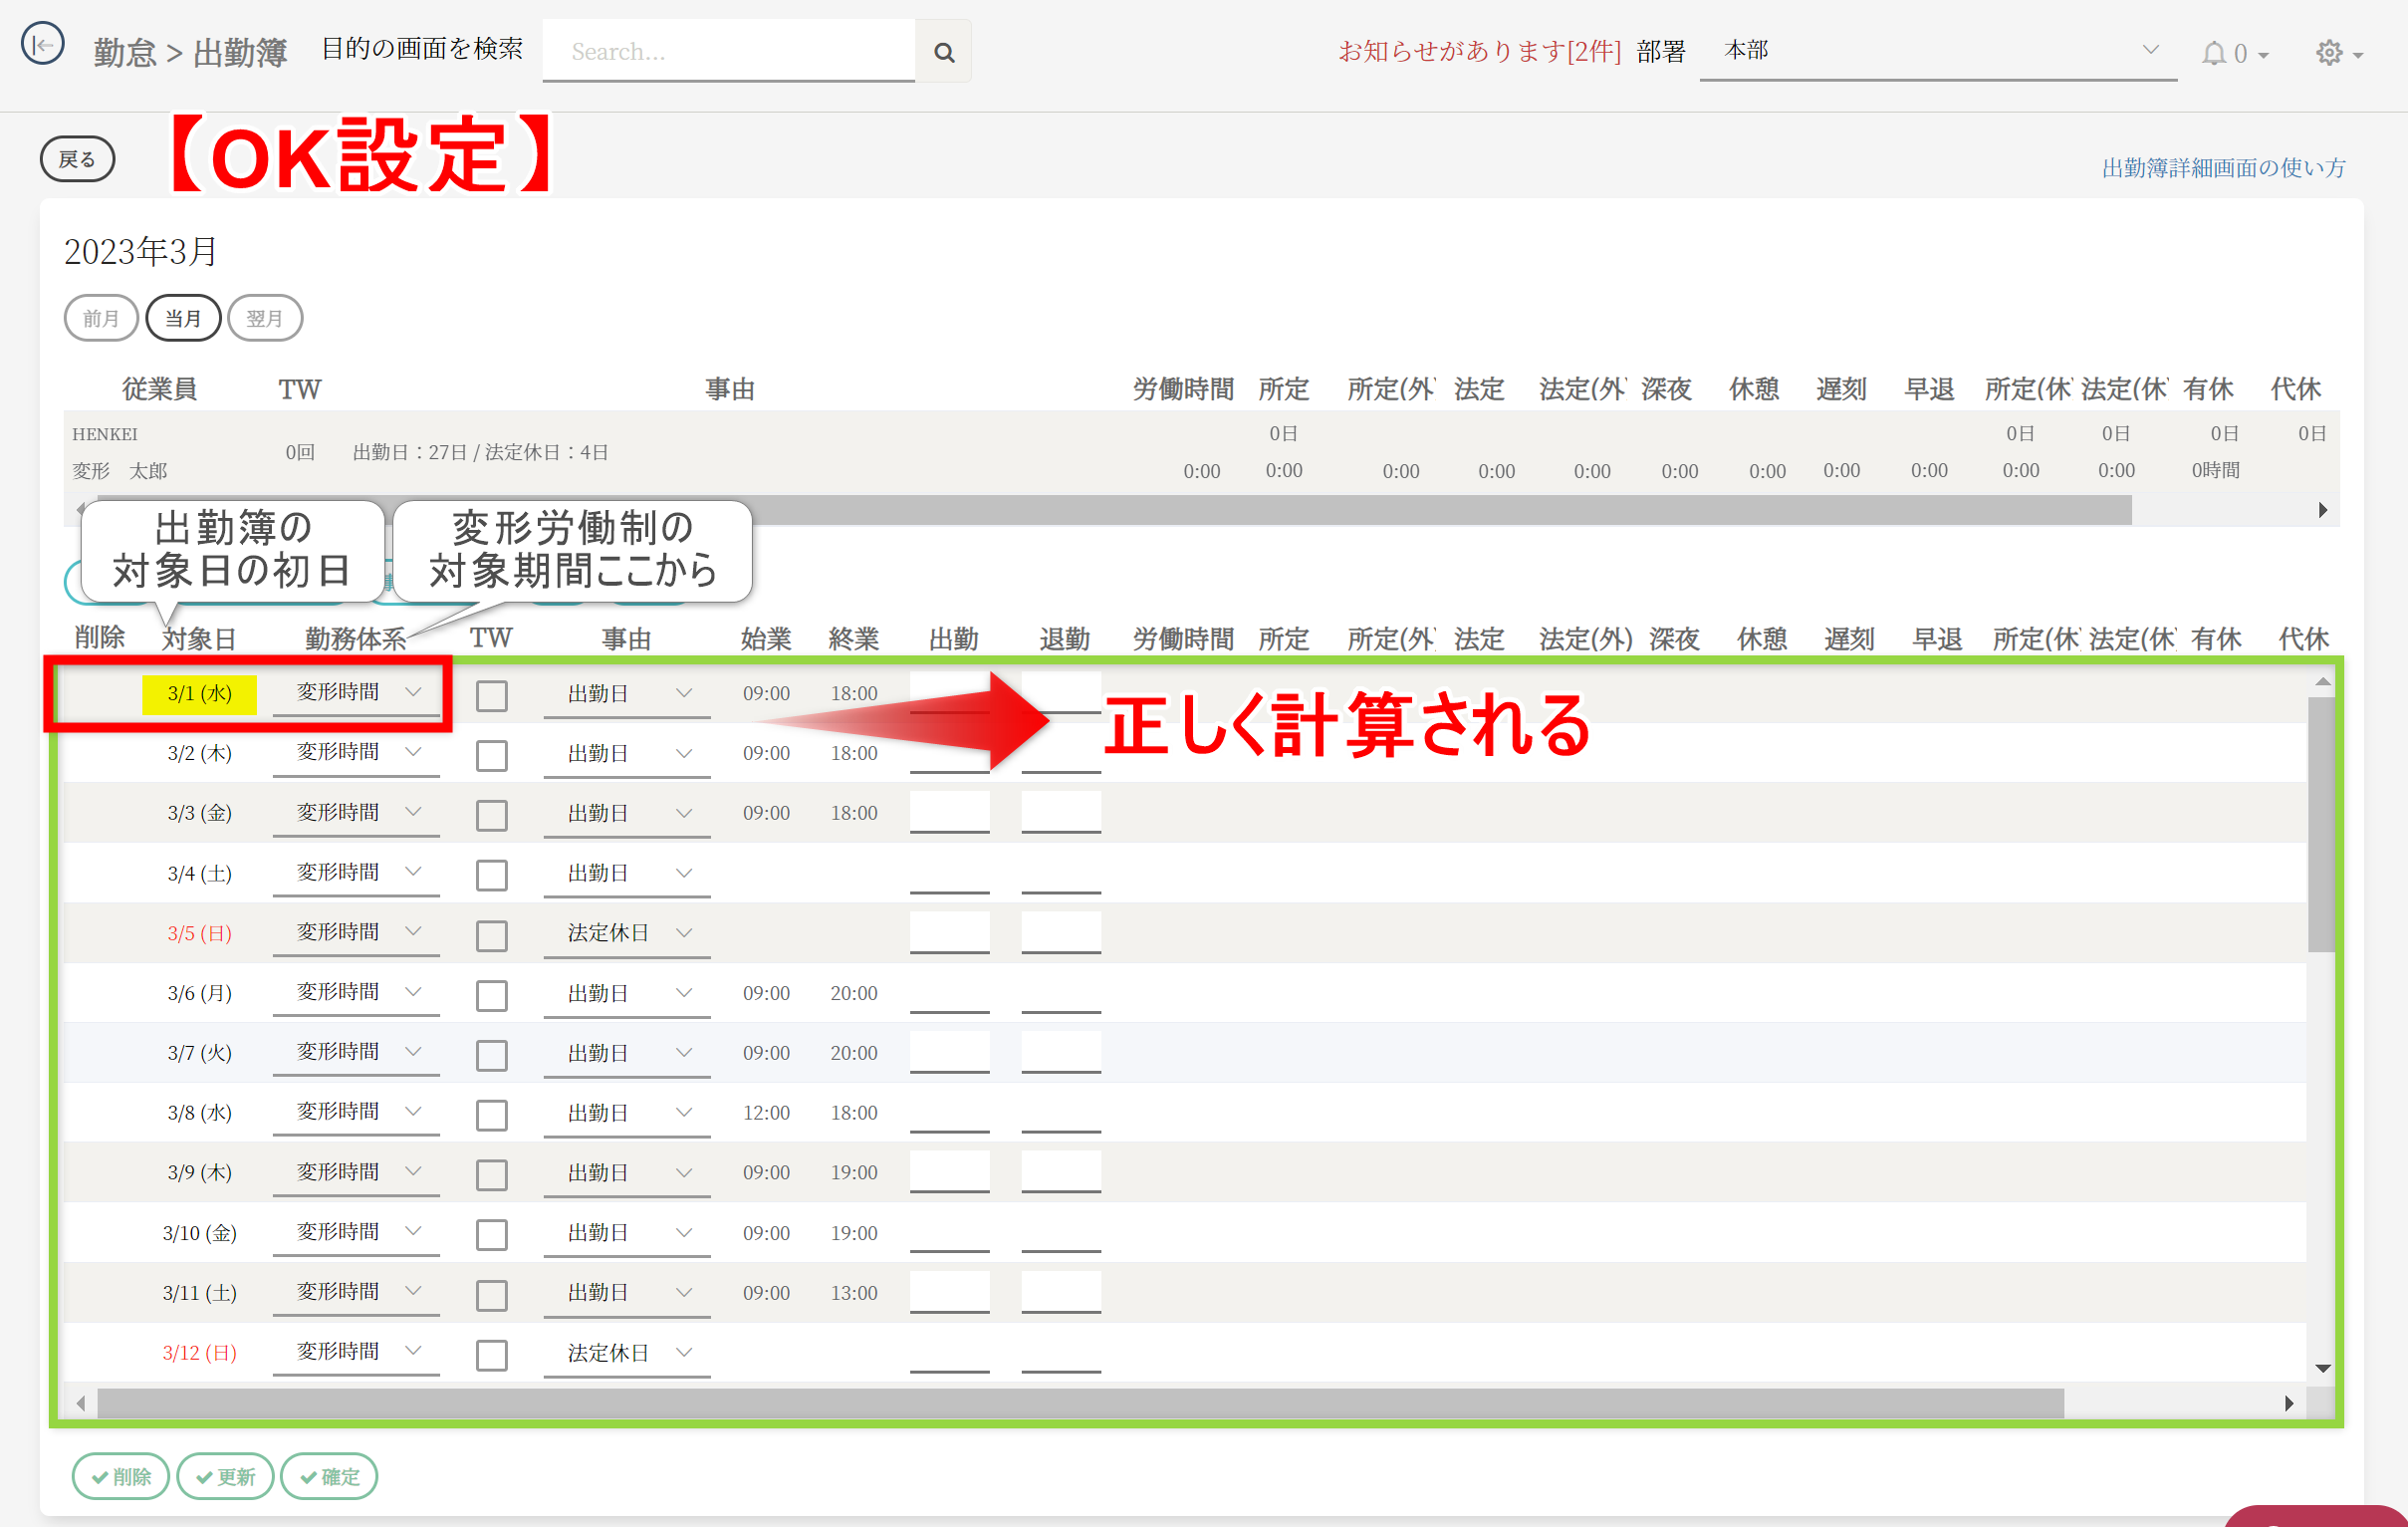Click attendance table scroll-down arrow
The height and width of the screenshot is (1527, 2408).
coord(2322,1368)
